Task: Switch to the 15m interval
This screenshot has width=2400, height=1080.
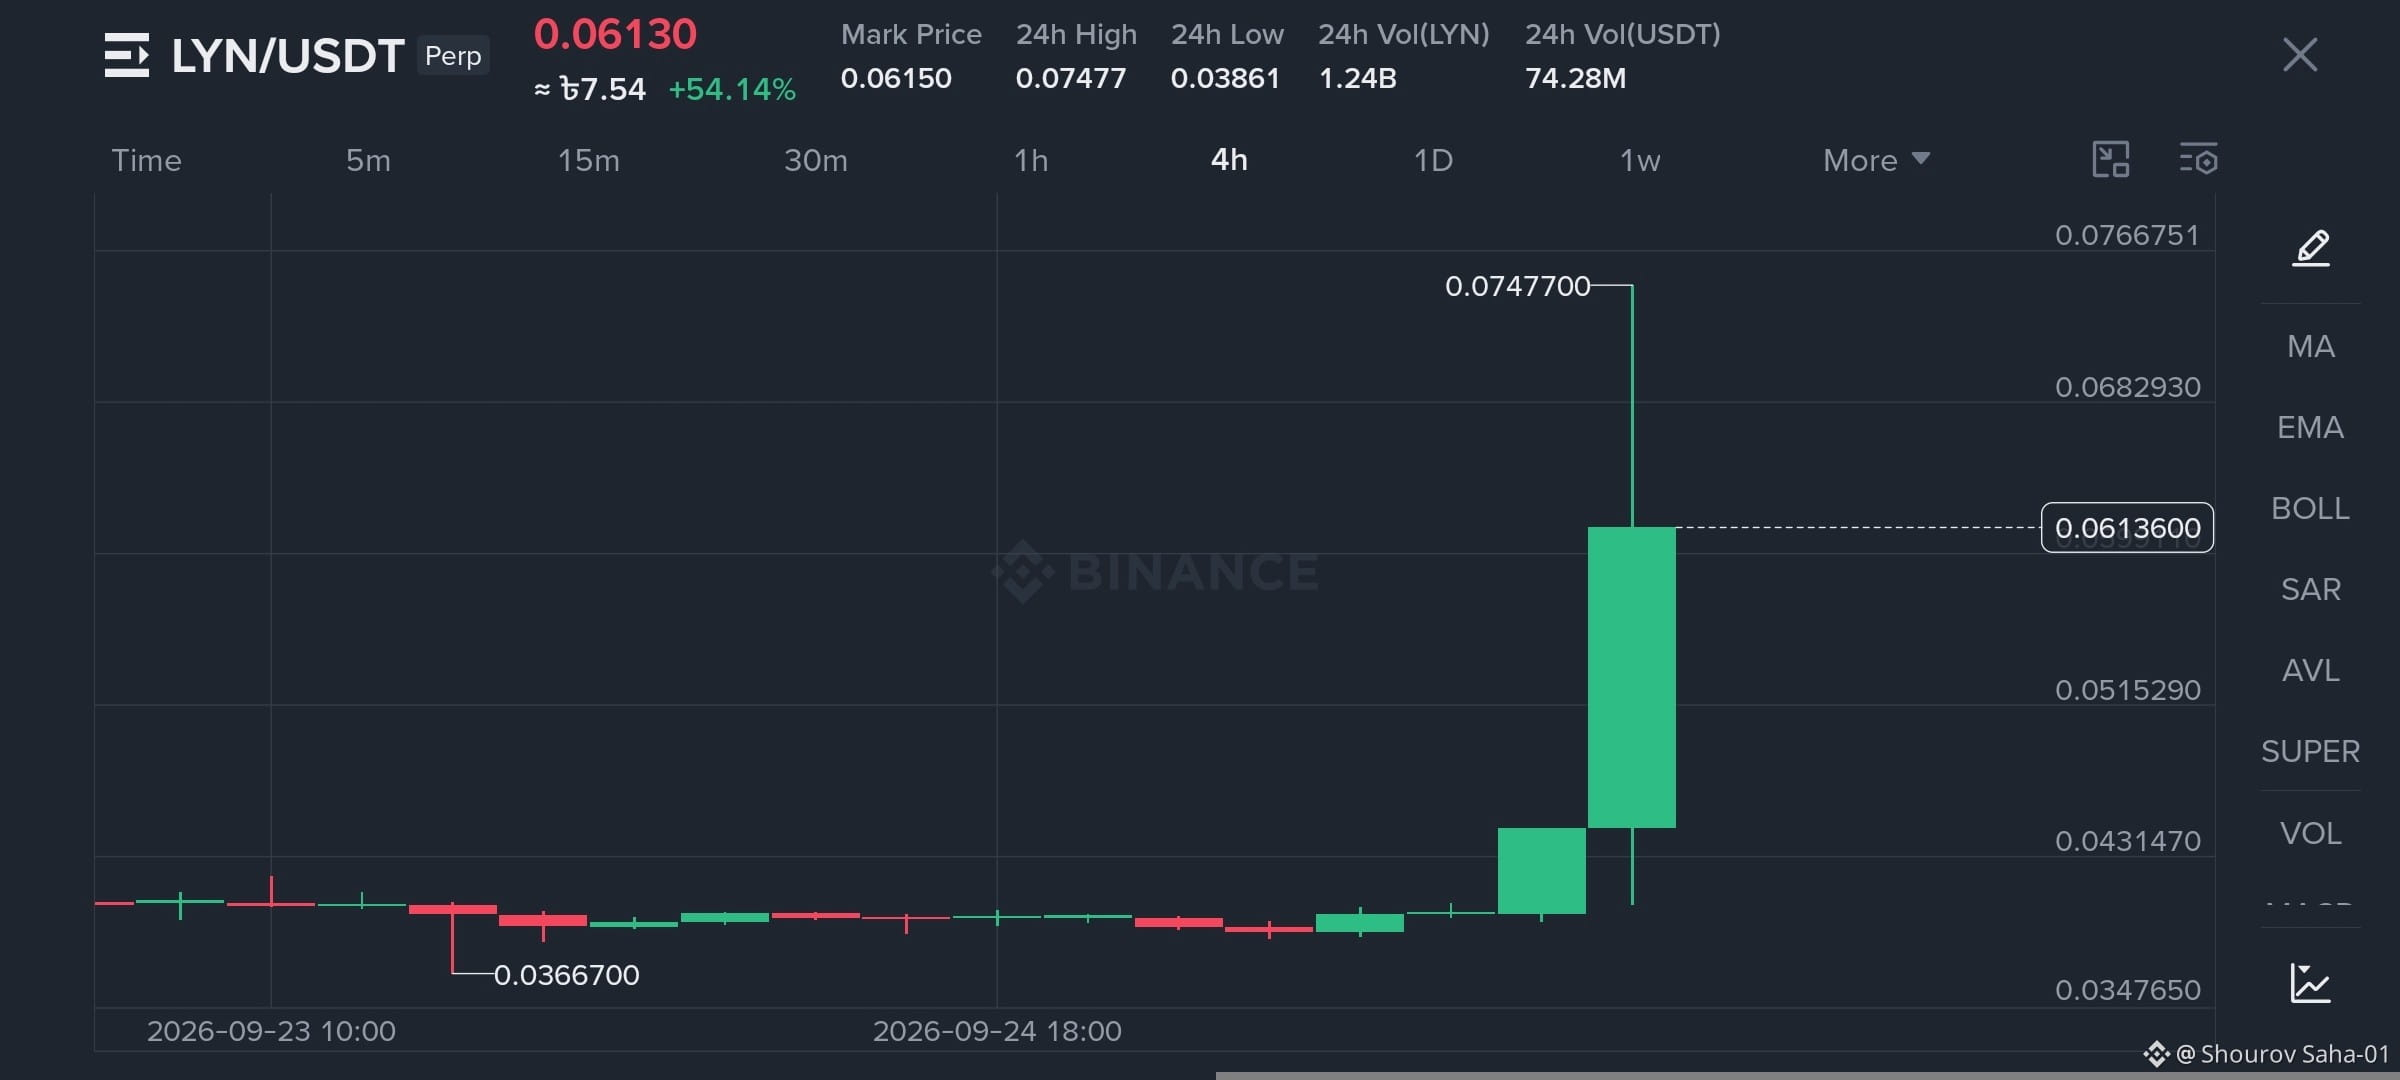Action: coord(589,160)
